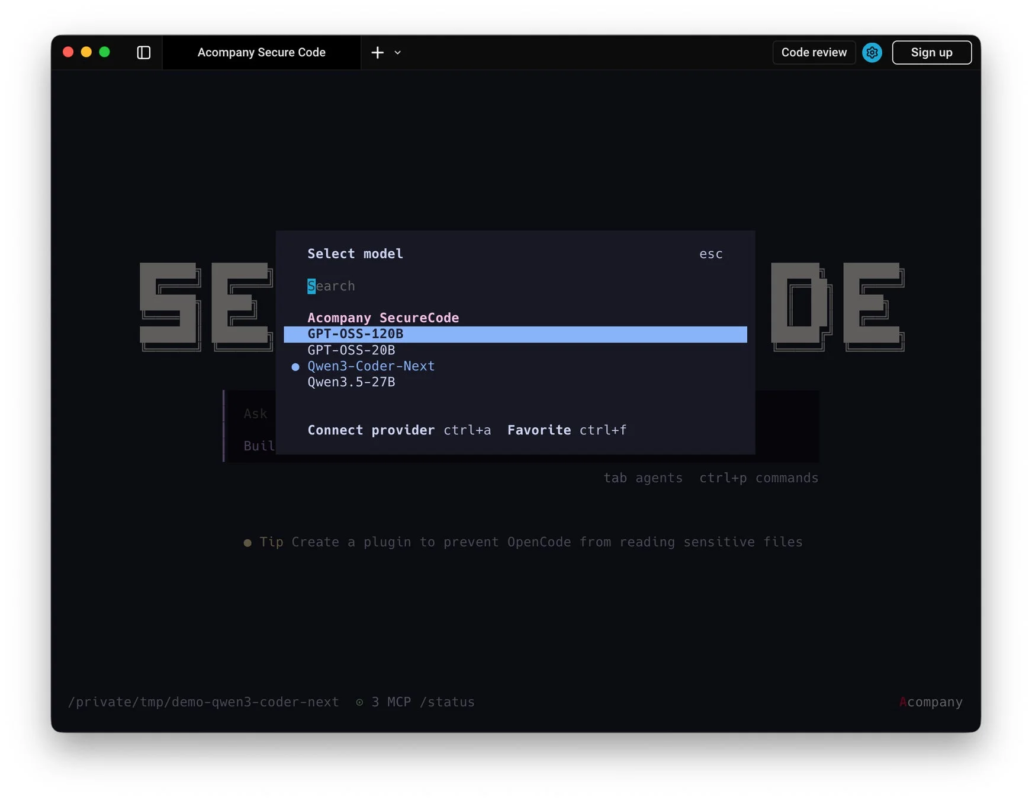This screenshot has width=1032, height=800.
Task: Open a new session with the plus icon
Action: click(375, 52)
